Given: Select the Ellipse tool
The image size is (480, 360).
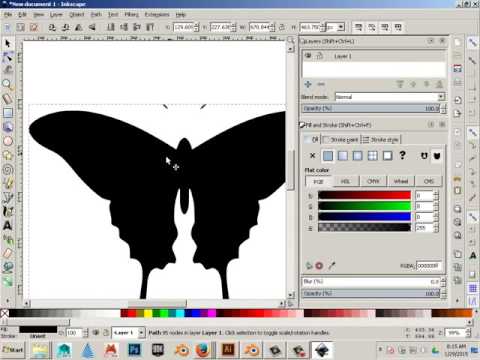Looking at the screenshot, I should [x=8, y=141].
